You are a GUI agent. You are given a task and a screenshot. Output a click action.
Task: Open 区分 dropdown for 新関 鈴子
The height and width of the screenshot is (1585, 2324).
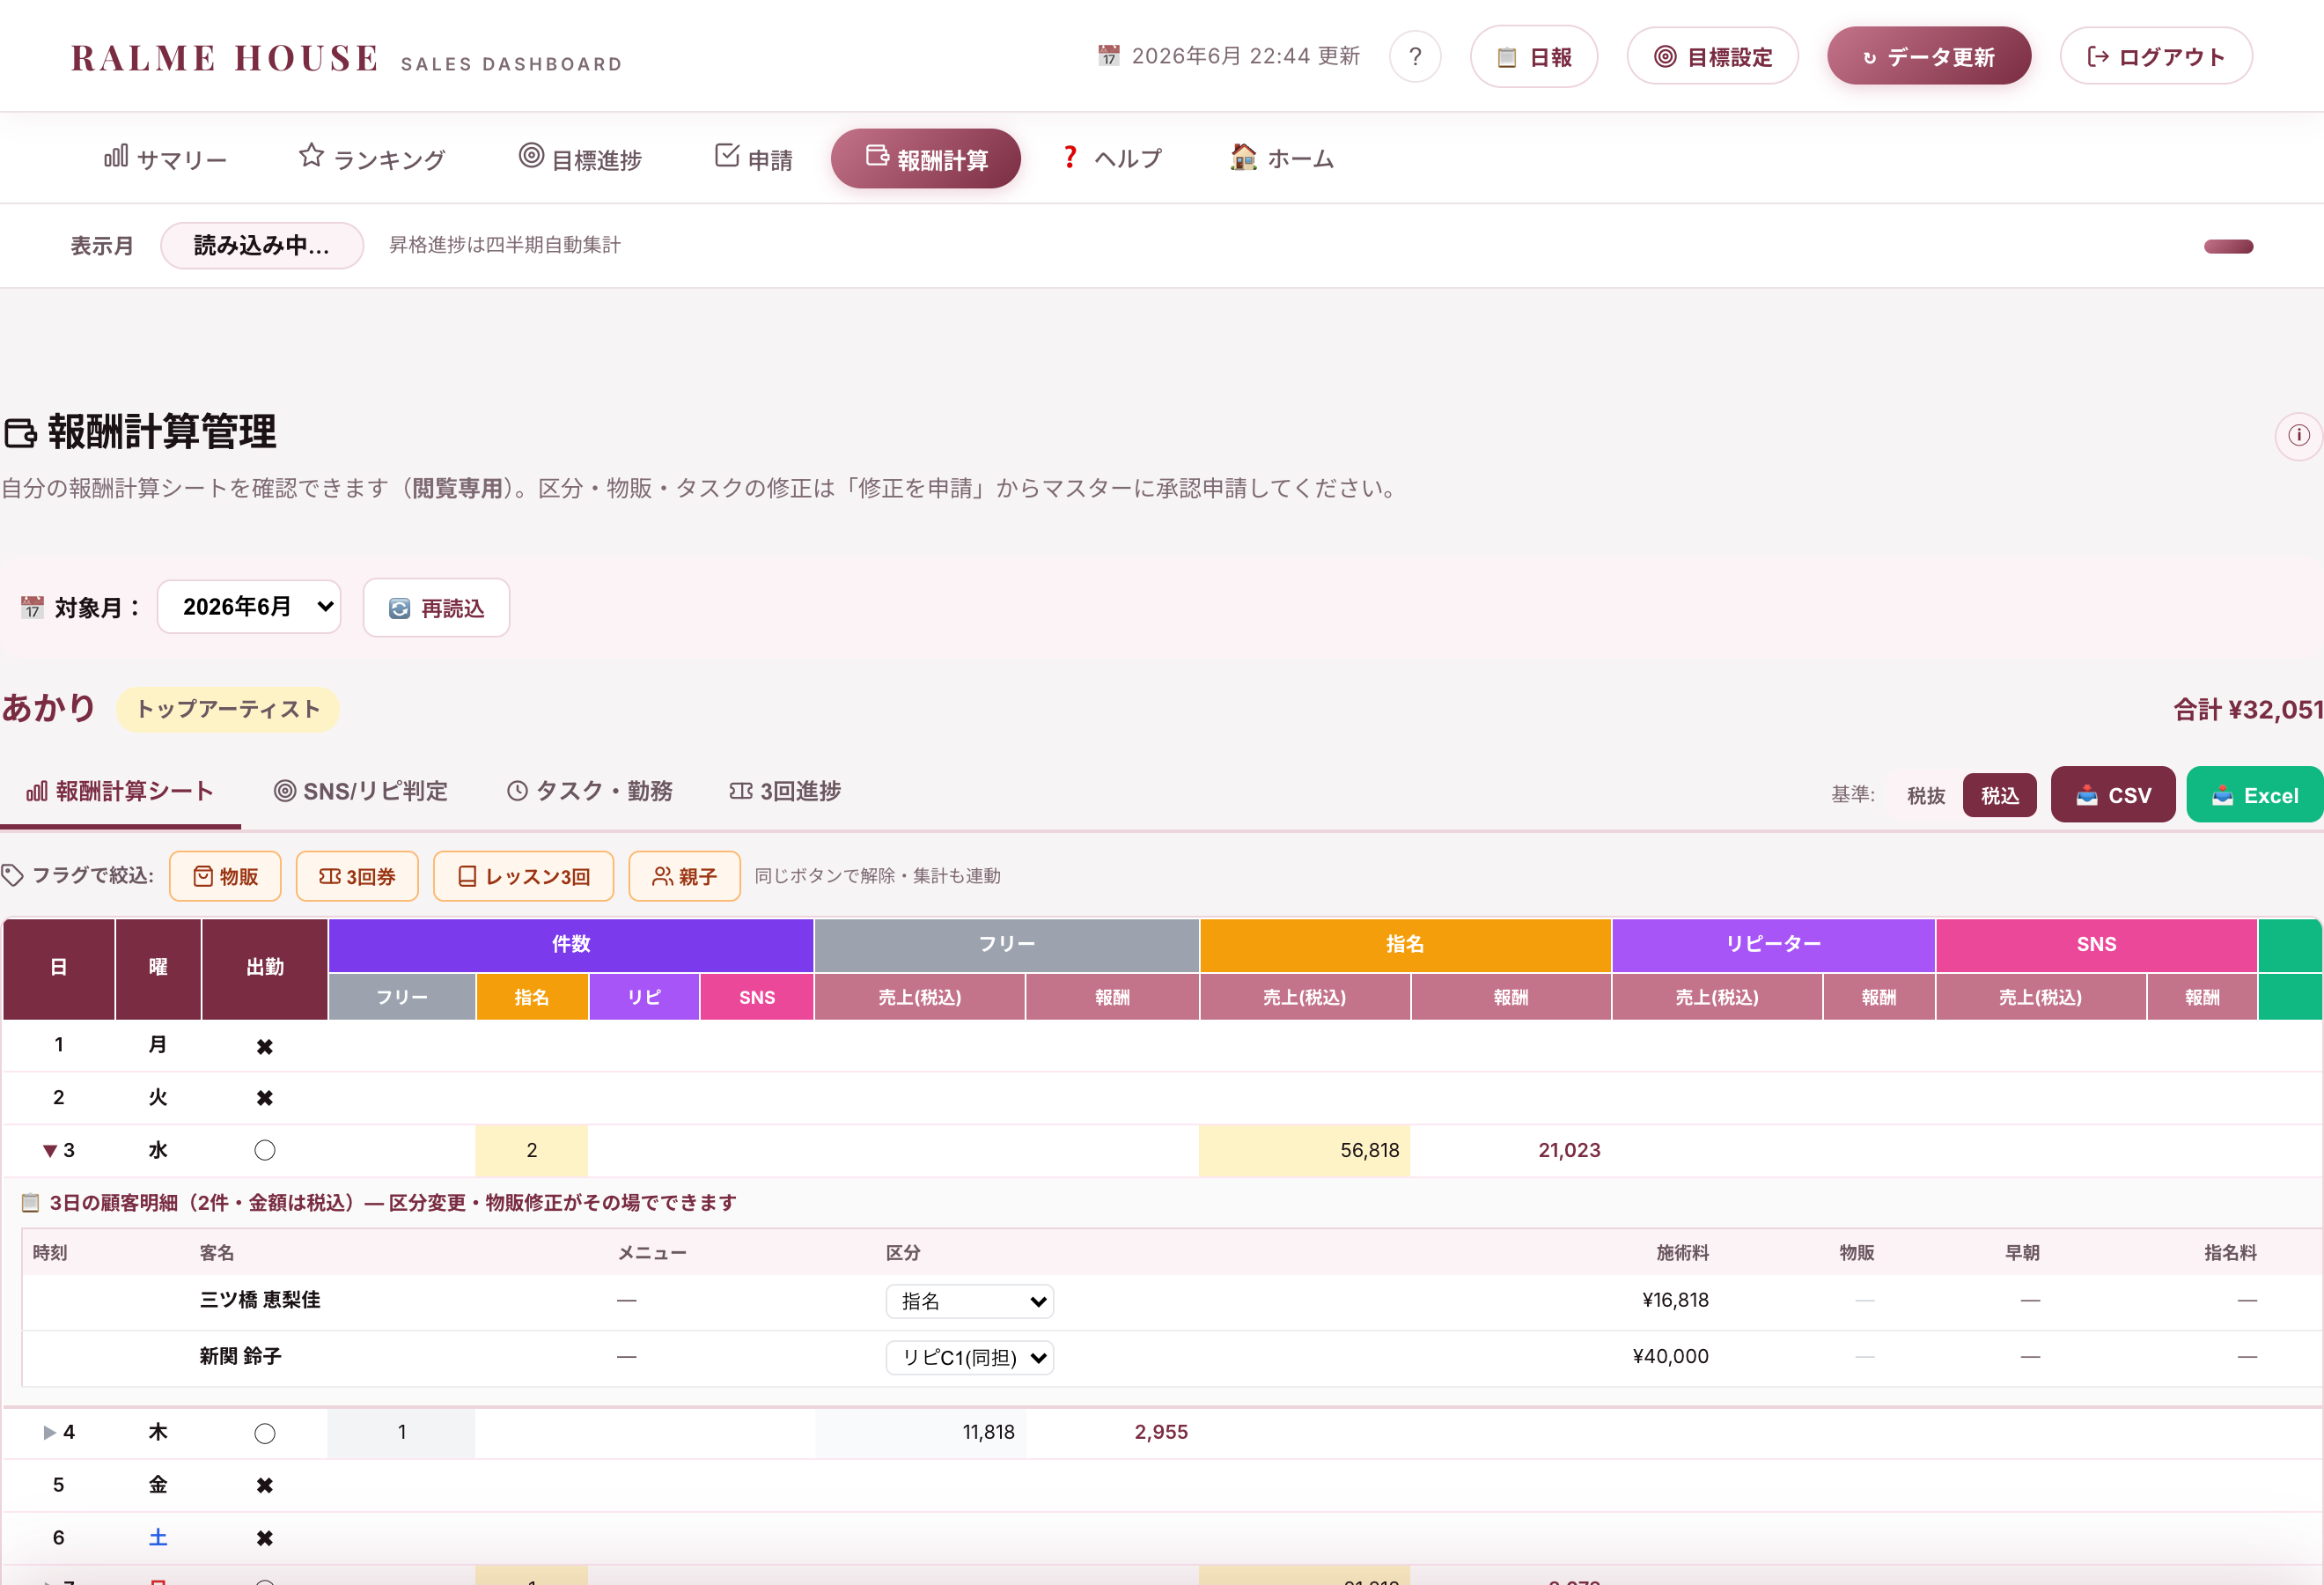coord(970,1358)
